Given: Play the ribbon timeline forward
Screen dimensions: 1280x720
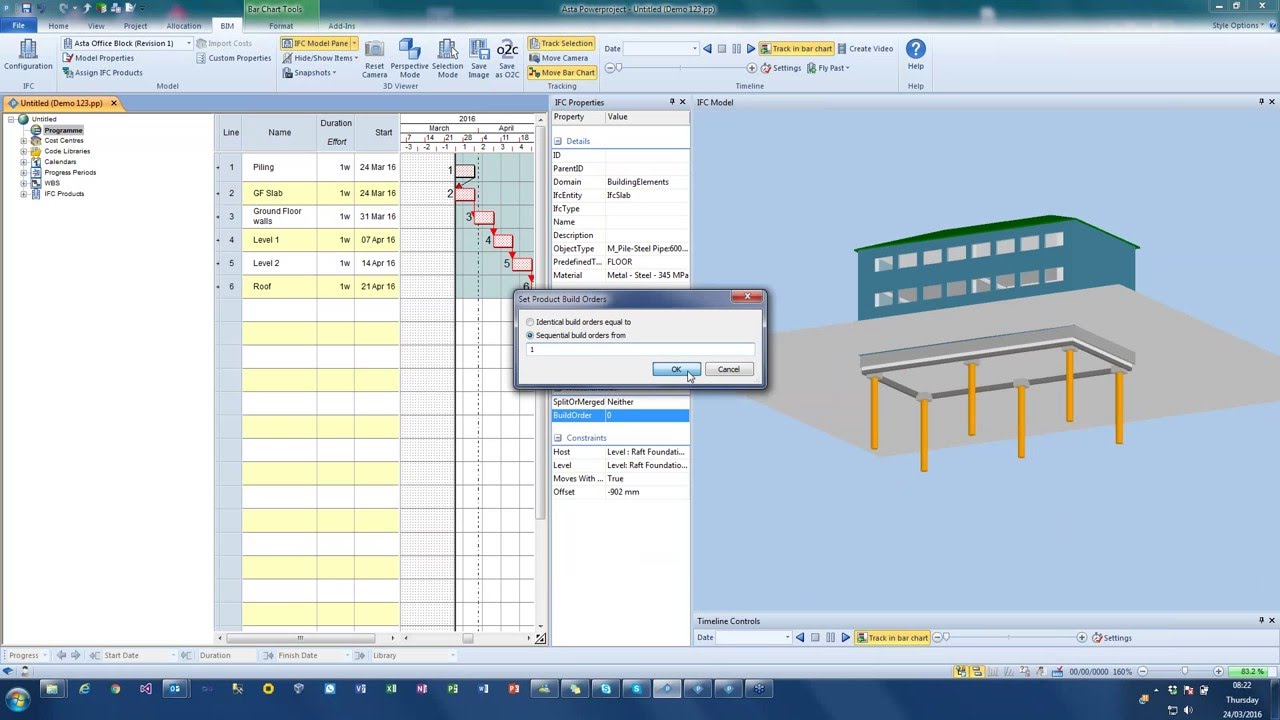Looking at the screenshot, I should [x=751, y=48].
